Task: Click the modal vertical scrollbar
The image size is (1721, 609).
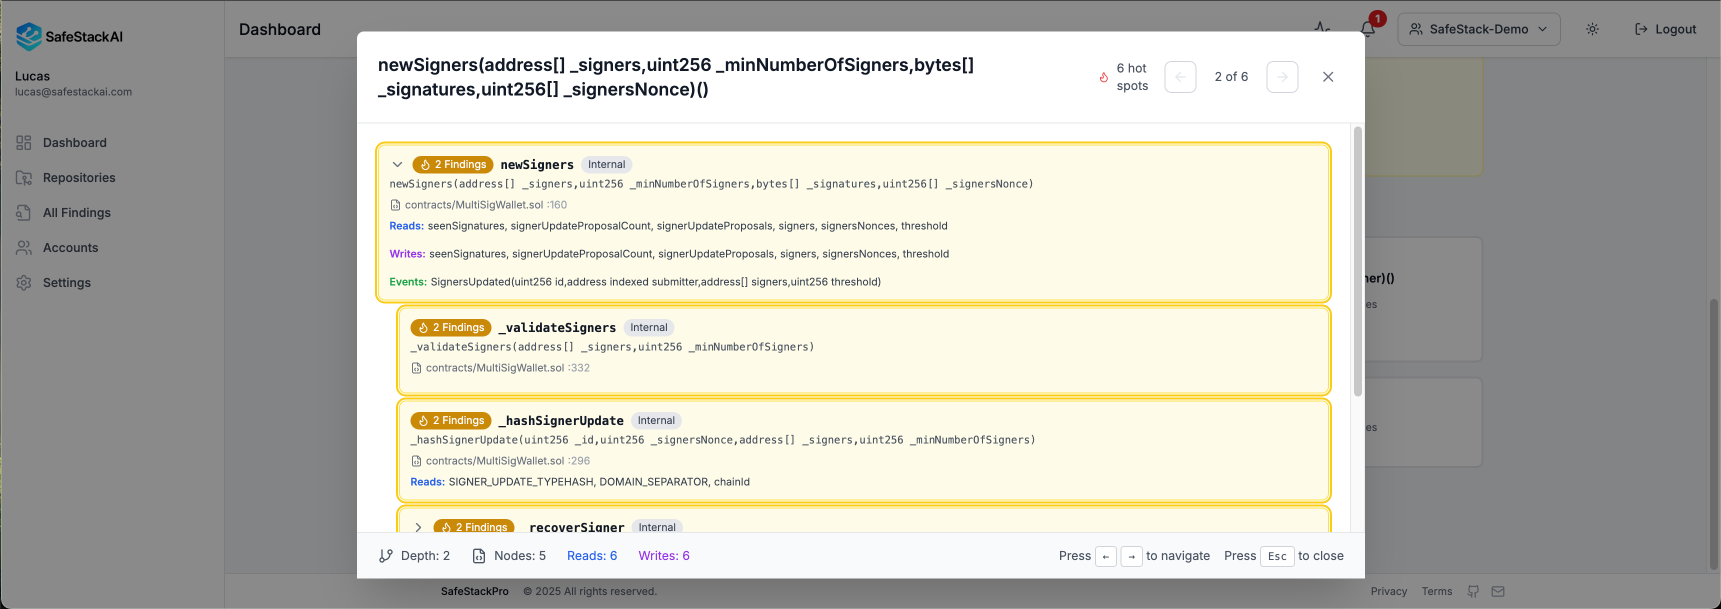Action: point(1358,261)
